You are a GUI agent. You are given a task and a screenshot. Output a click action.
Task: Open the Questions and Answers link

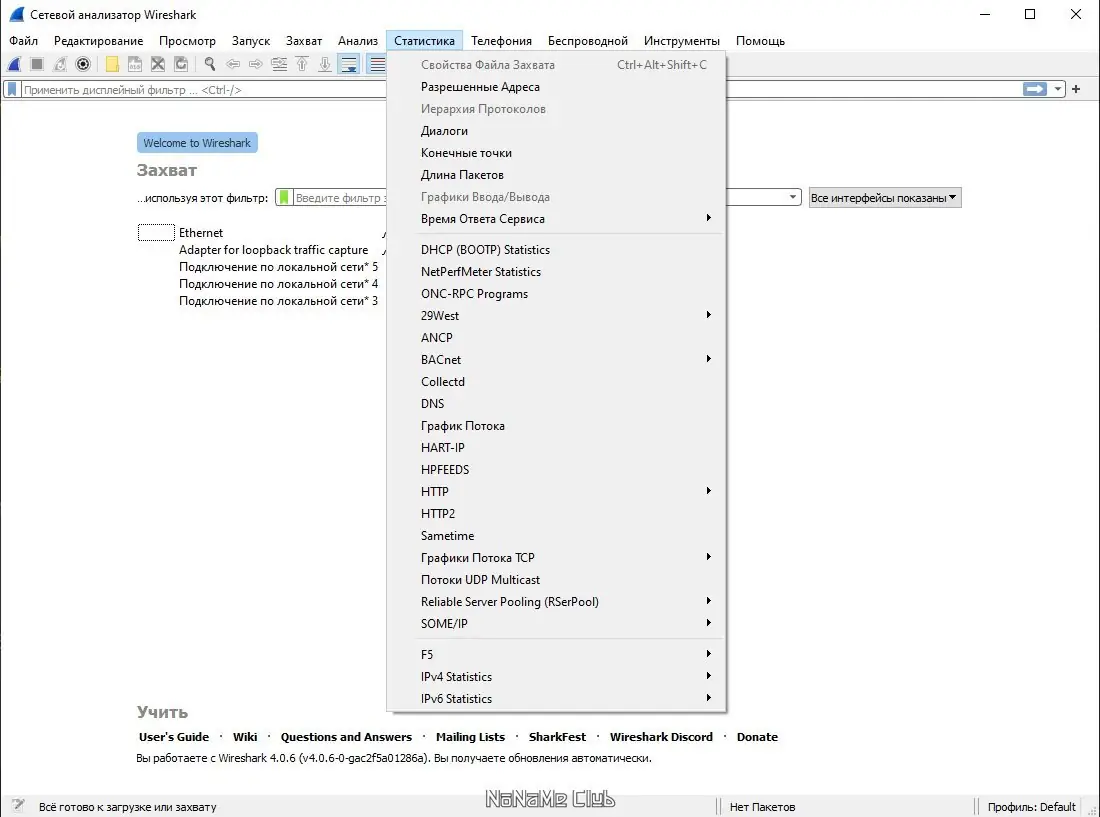pyautogui.click(x=346, y=737)
